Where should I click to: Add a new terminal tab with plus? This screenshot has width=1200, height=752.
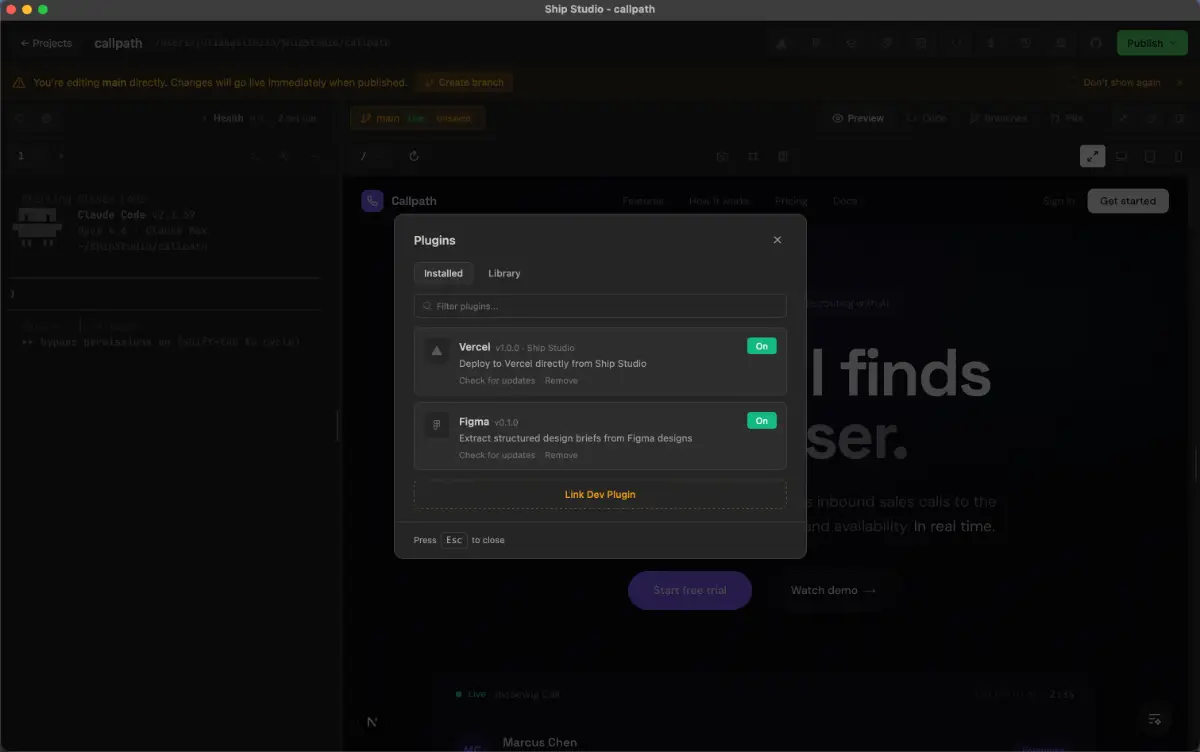(x=60, y=156)
